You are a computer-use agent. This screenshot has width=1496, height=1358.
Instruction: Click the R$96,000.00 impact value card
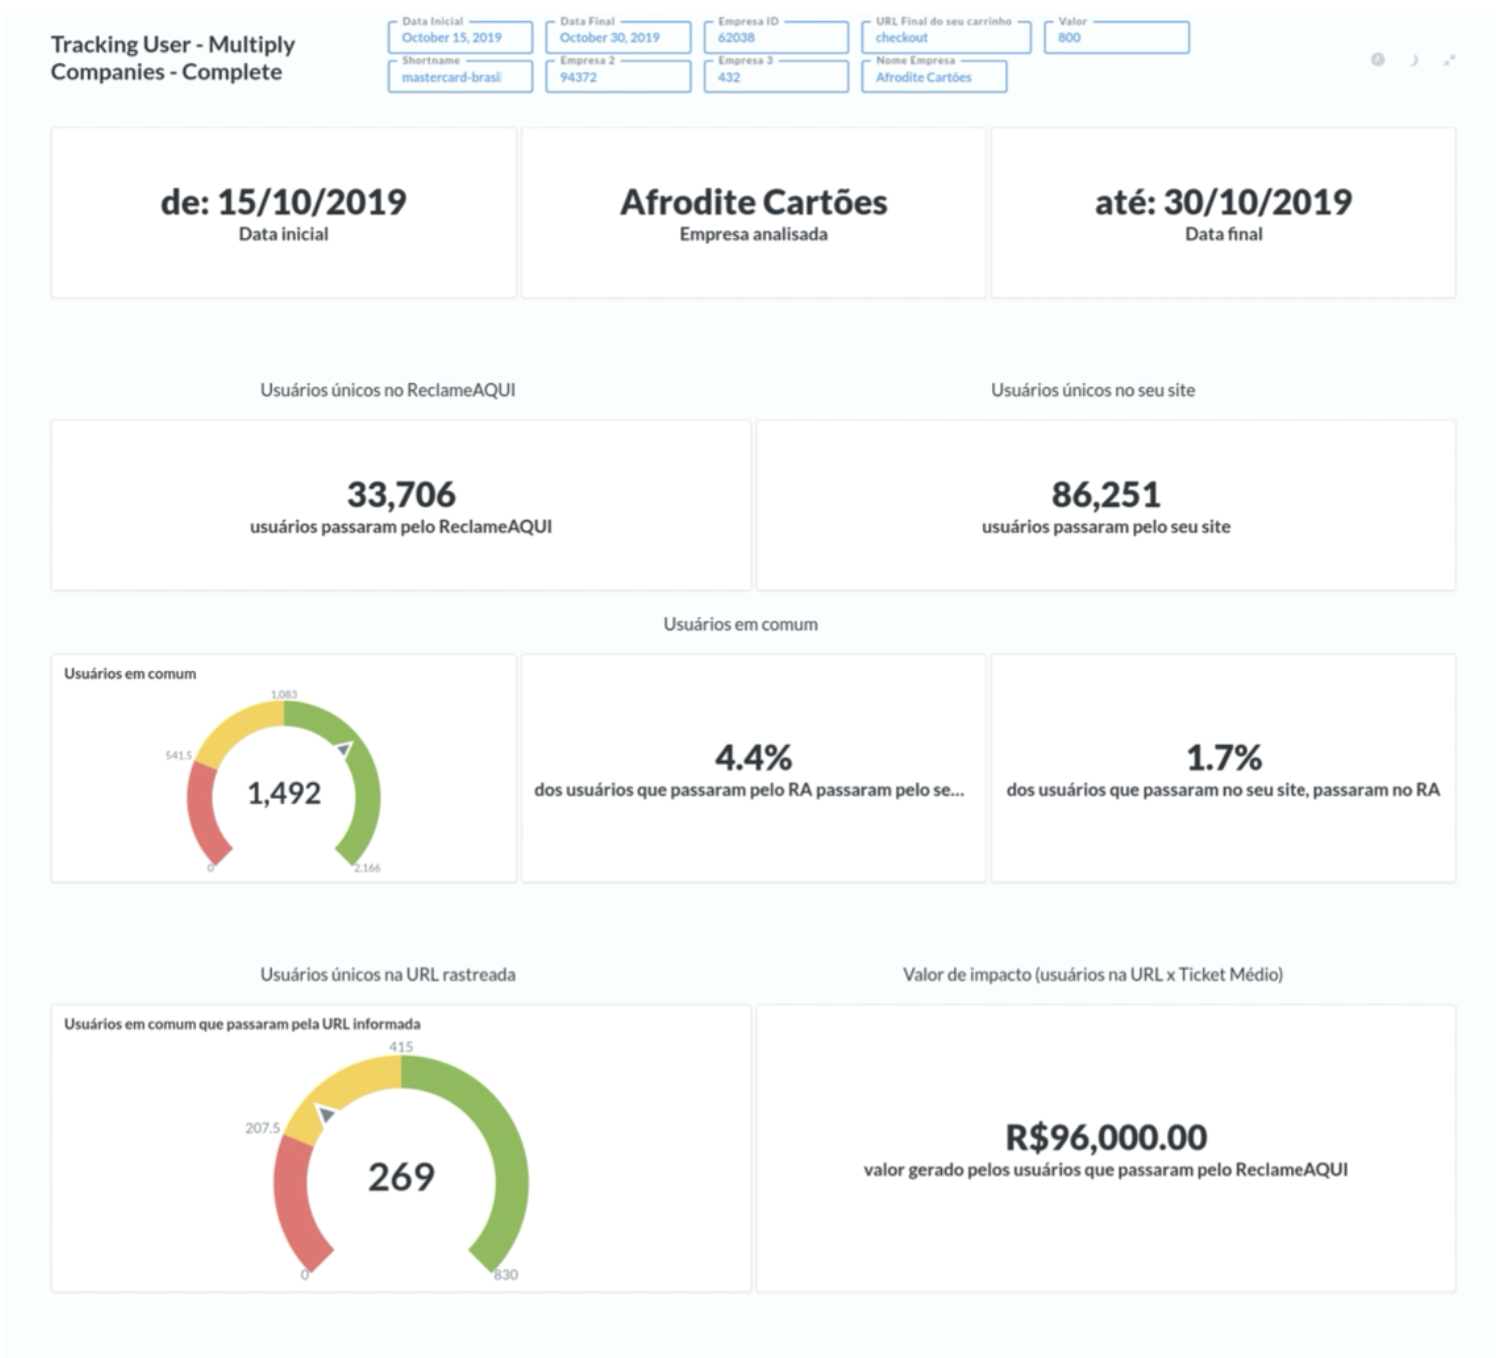(1106, 1148)
